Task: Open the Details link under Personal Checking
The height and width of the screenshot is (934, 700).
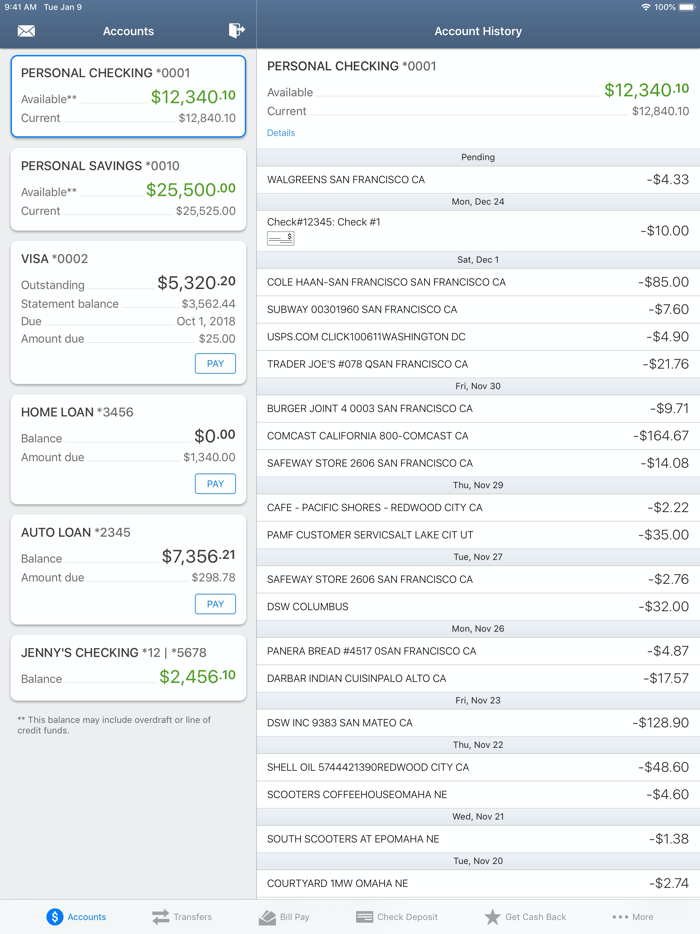Action: coord(281,132)
